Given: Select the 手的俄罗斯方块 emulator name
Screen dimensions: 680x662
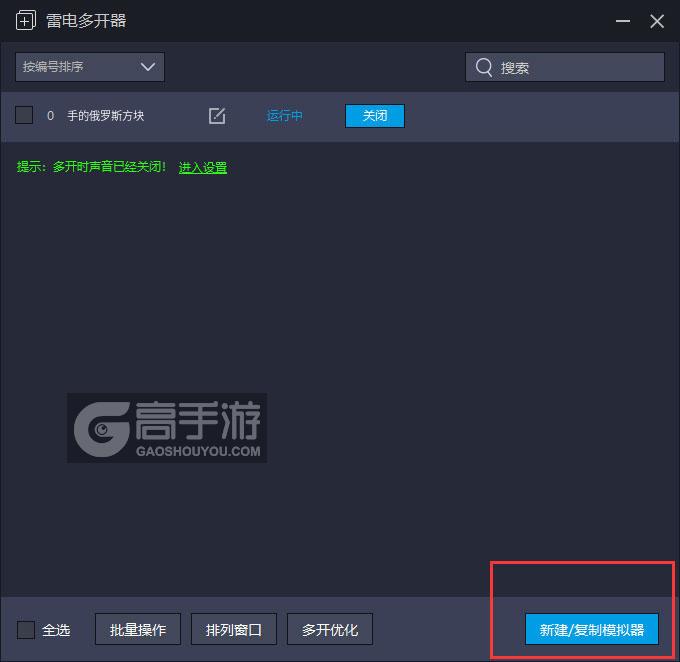Looking at the screenshot, I should 105,116.
